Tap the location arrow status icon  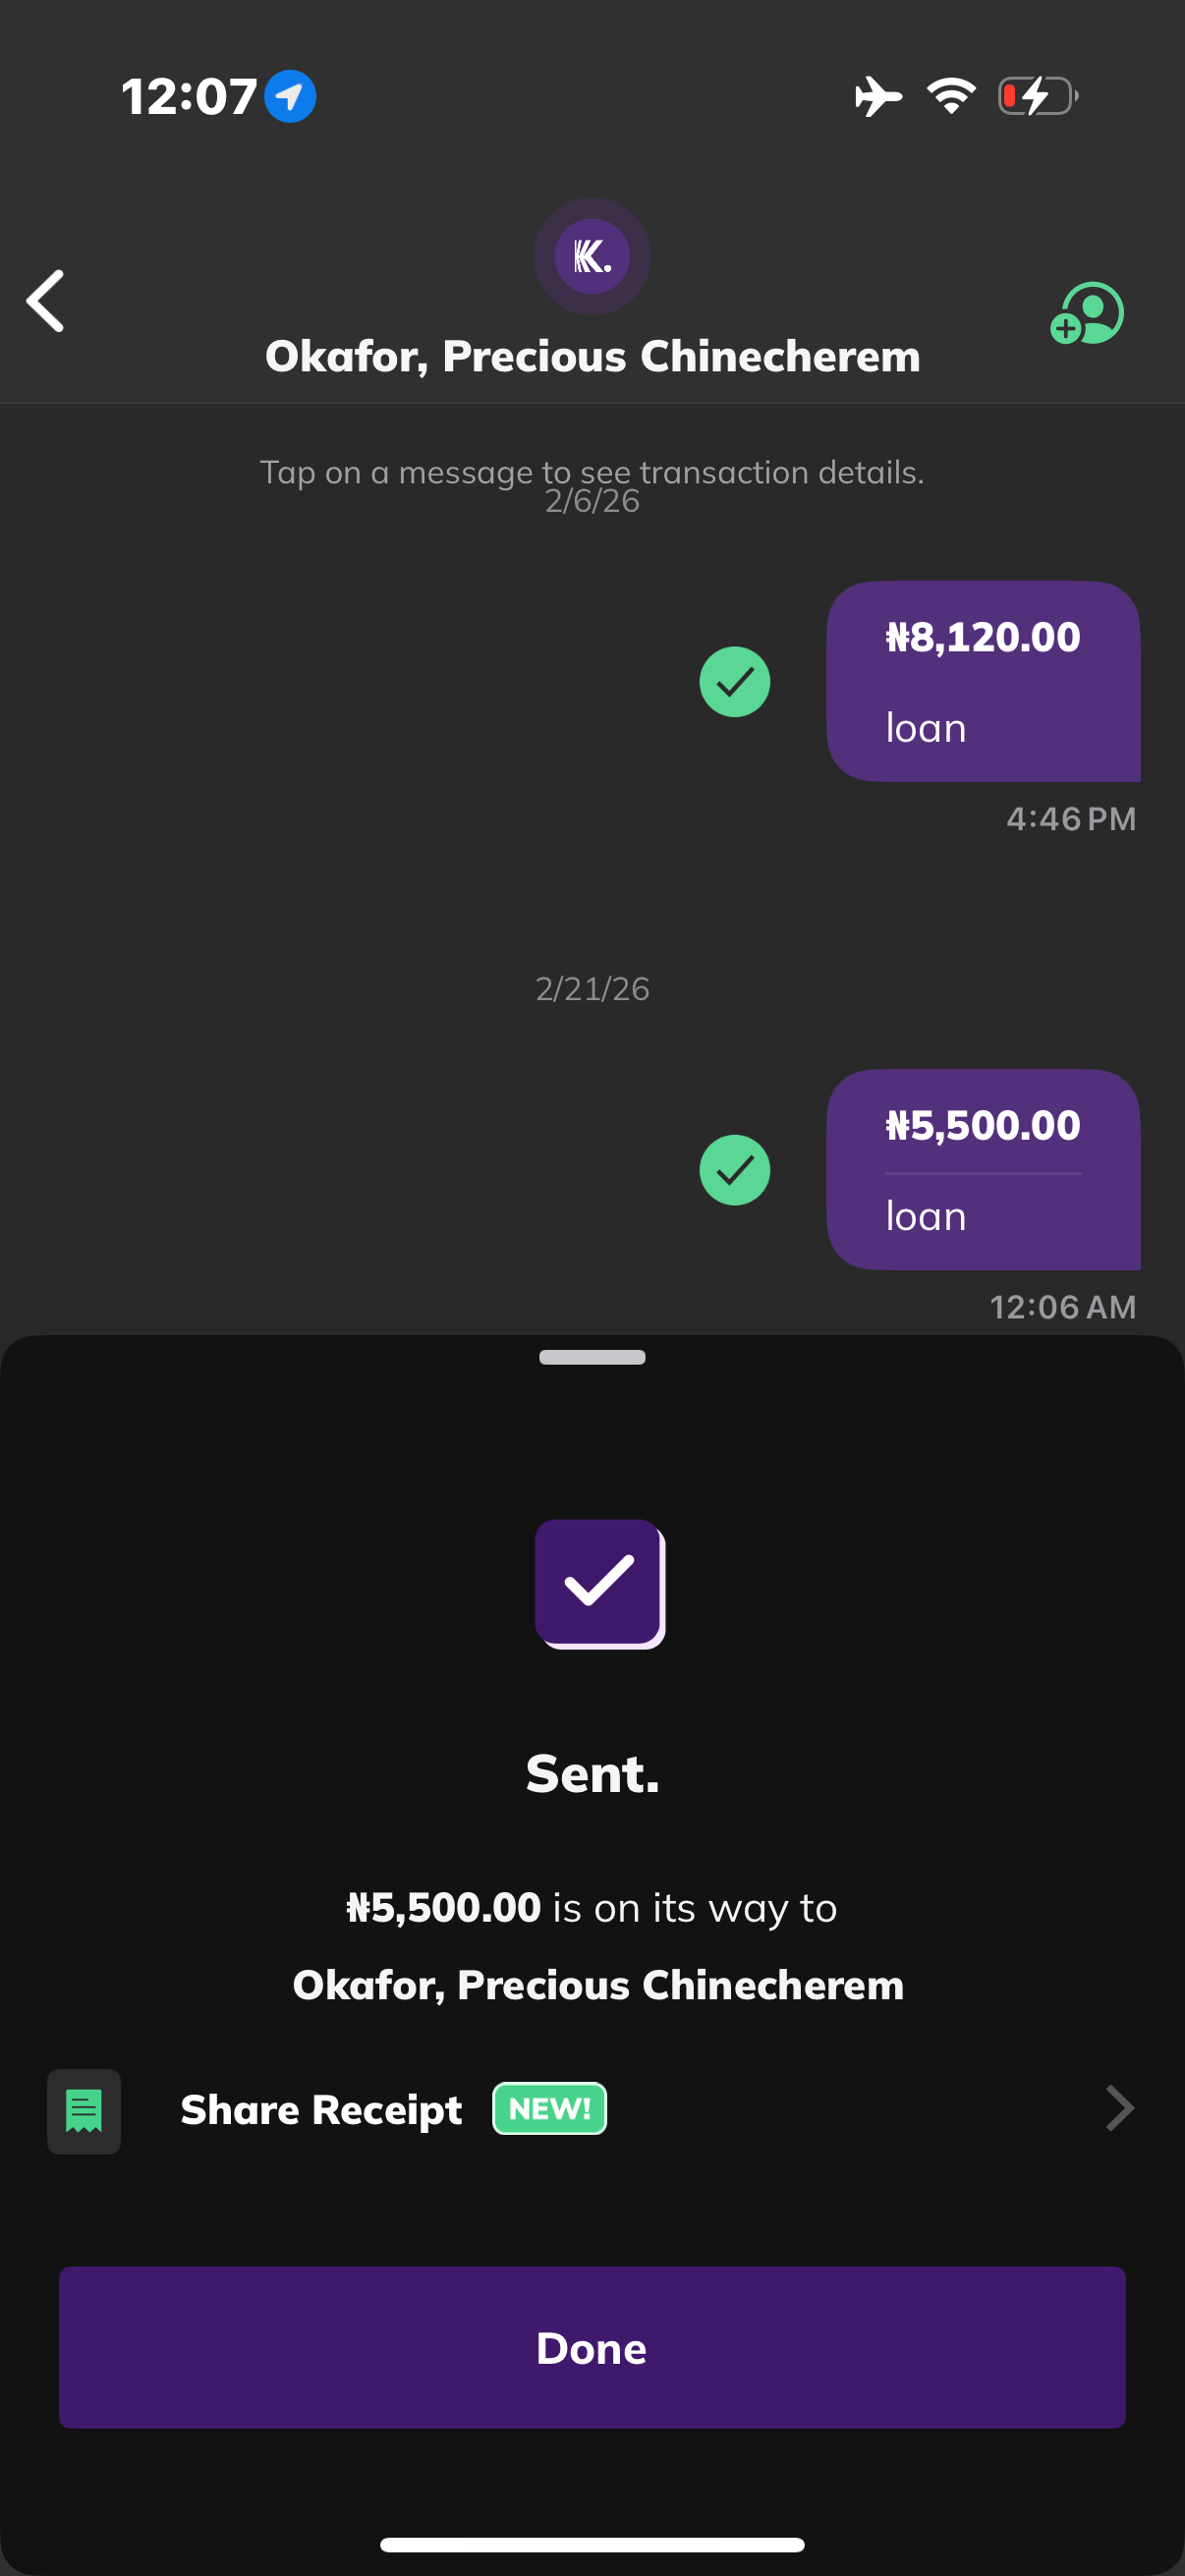click(290, 97)
